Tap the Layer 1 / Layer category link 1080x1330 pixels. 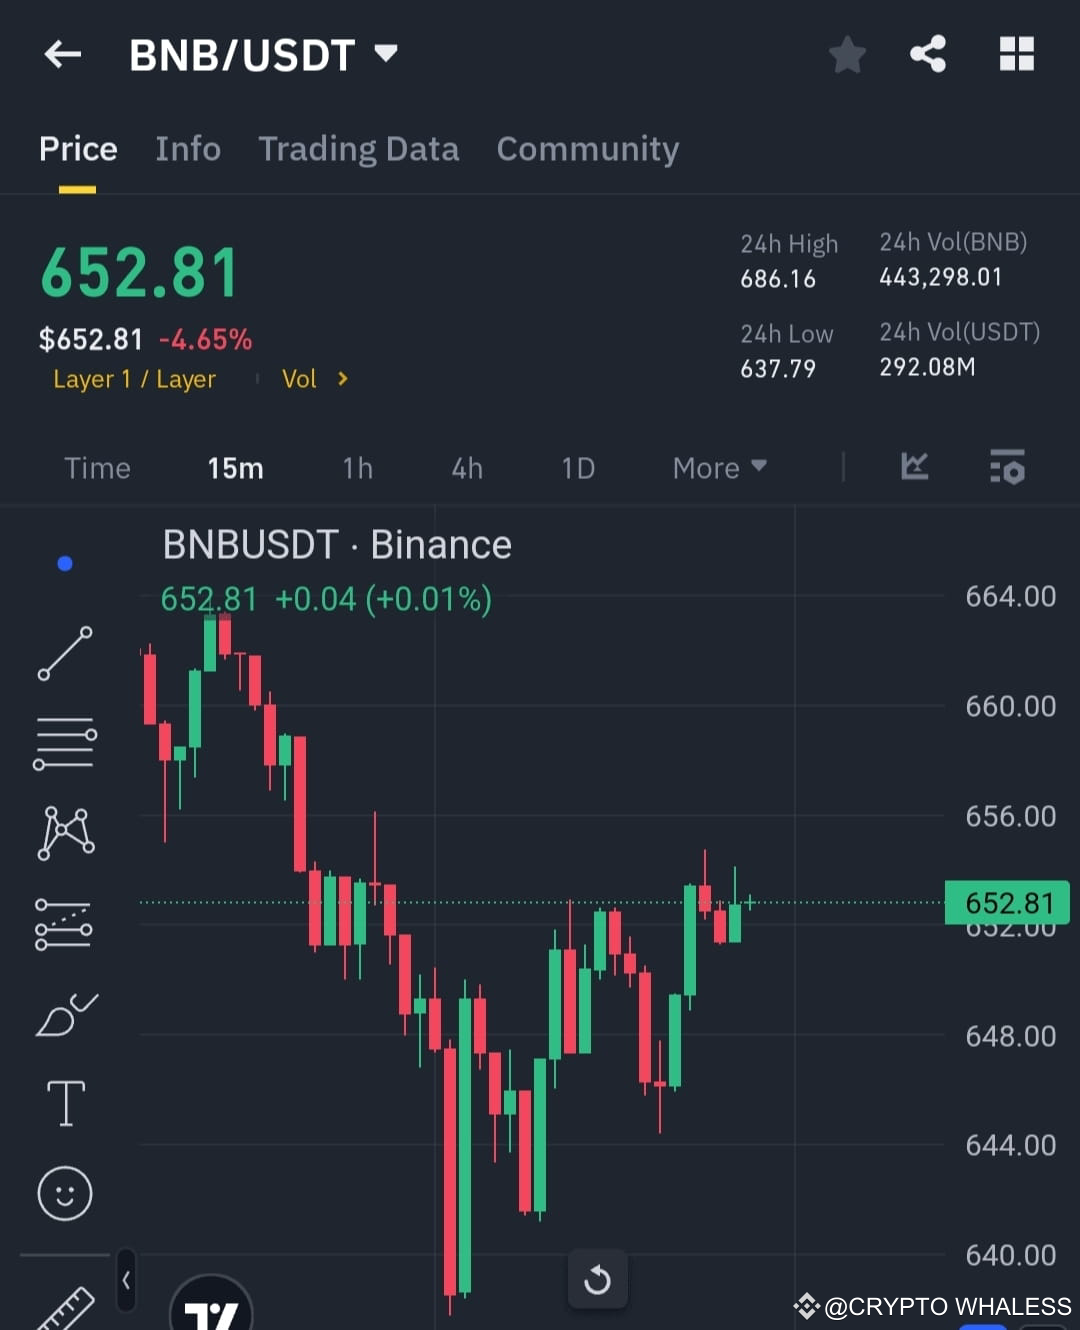(x=134, y=379)
